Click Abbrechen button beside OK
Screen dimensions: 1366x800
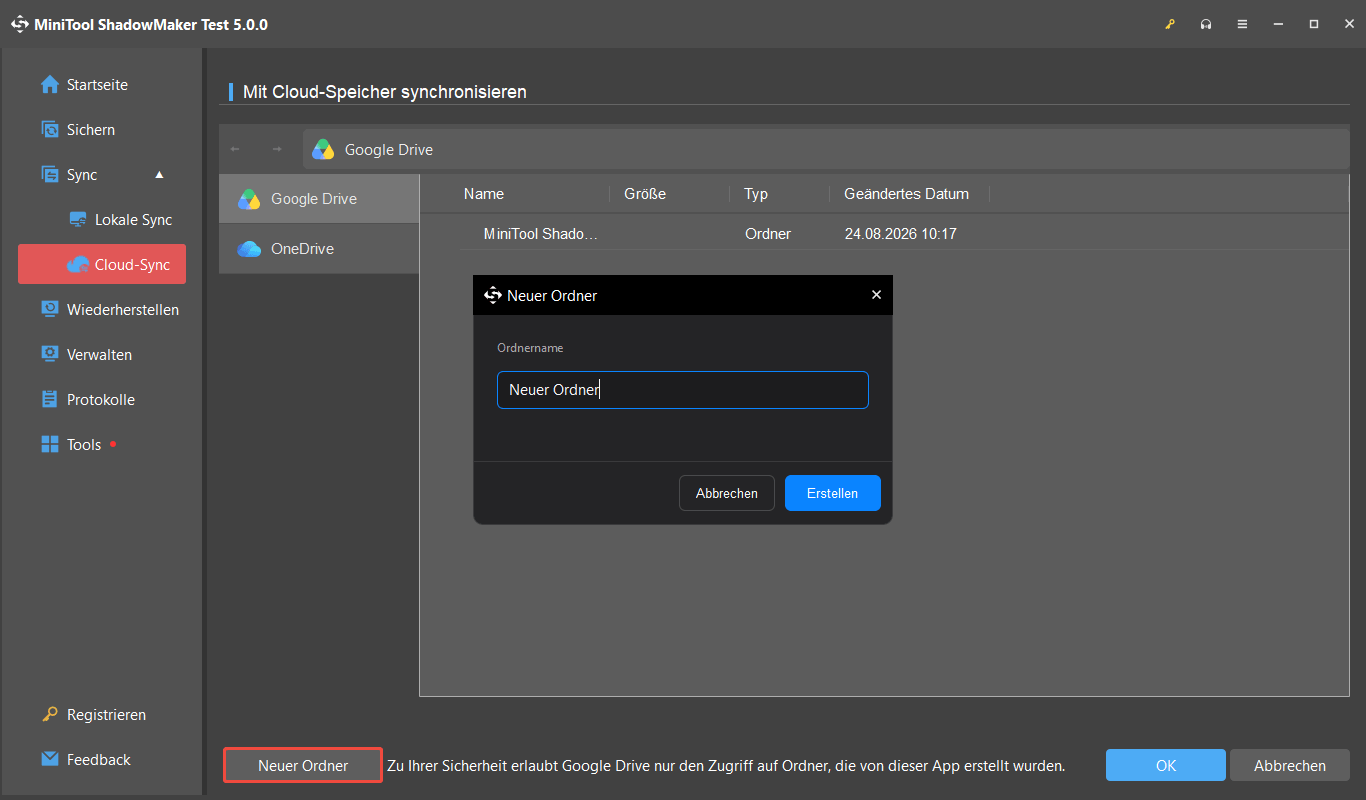coord(1290,766)
